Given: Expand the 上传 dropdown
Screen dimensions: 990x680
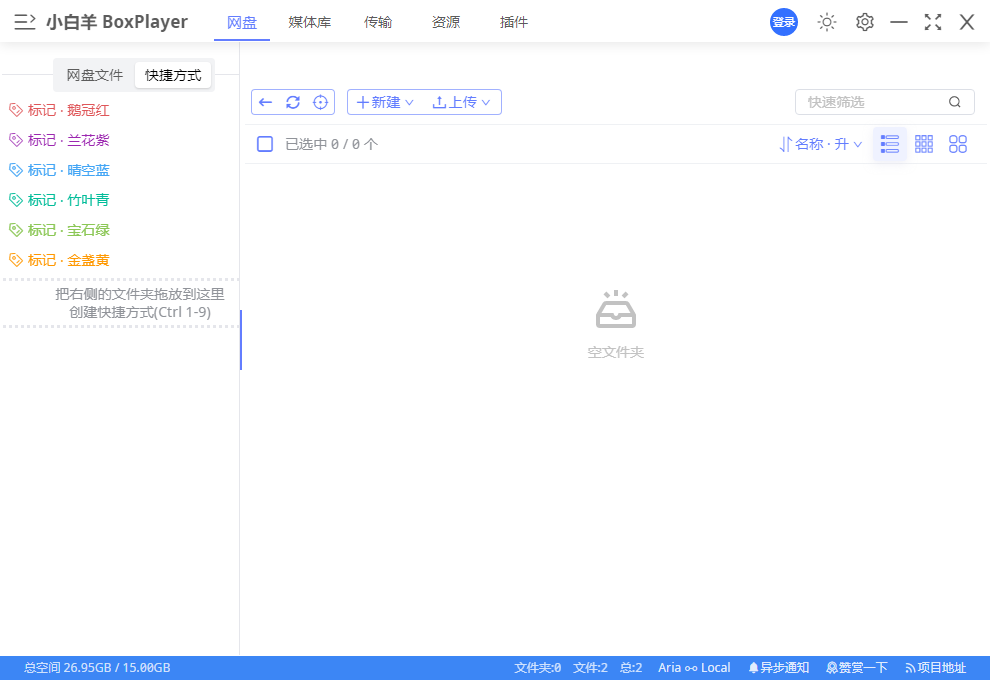Looking at the screenshot, I should pyautogui.click(x=462, y=101).
